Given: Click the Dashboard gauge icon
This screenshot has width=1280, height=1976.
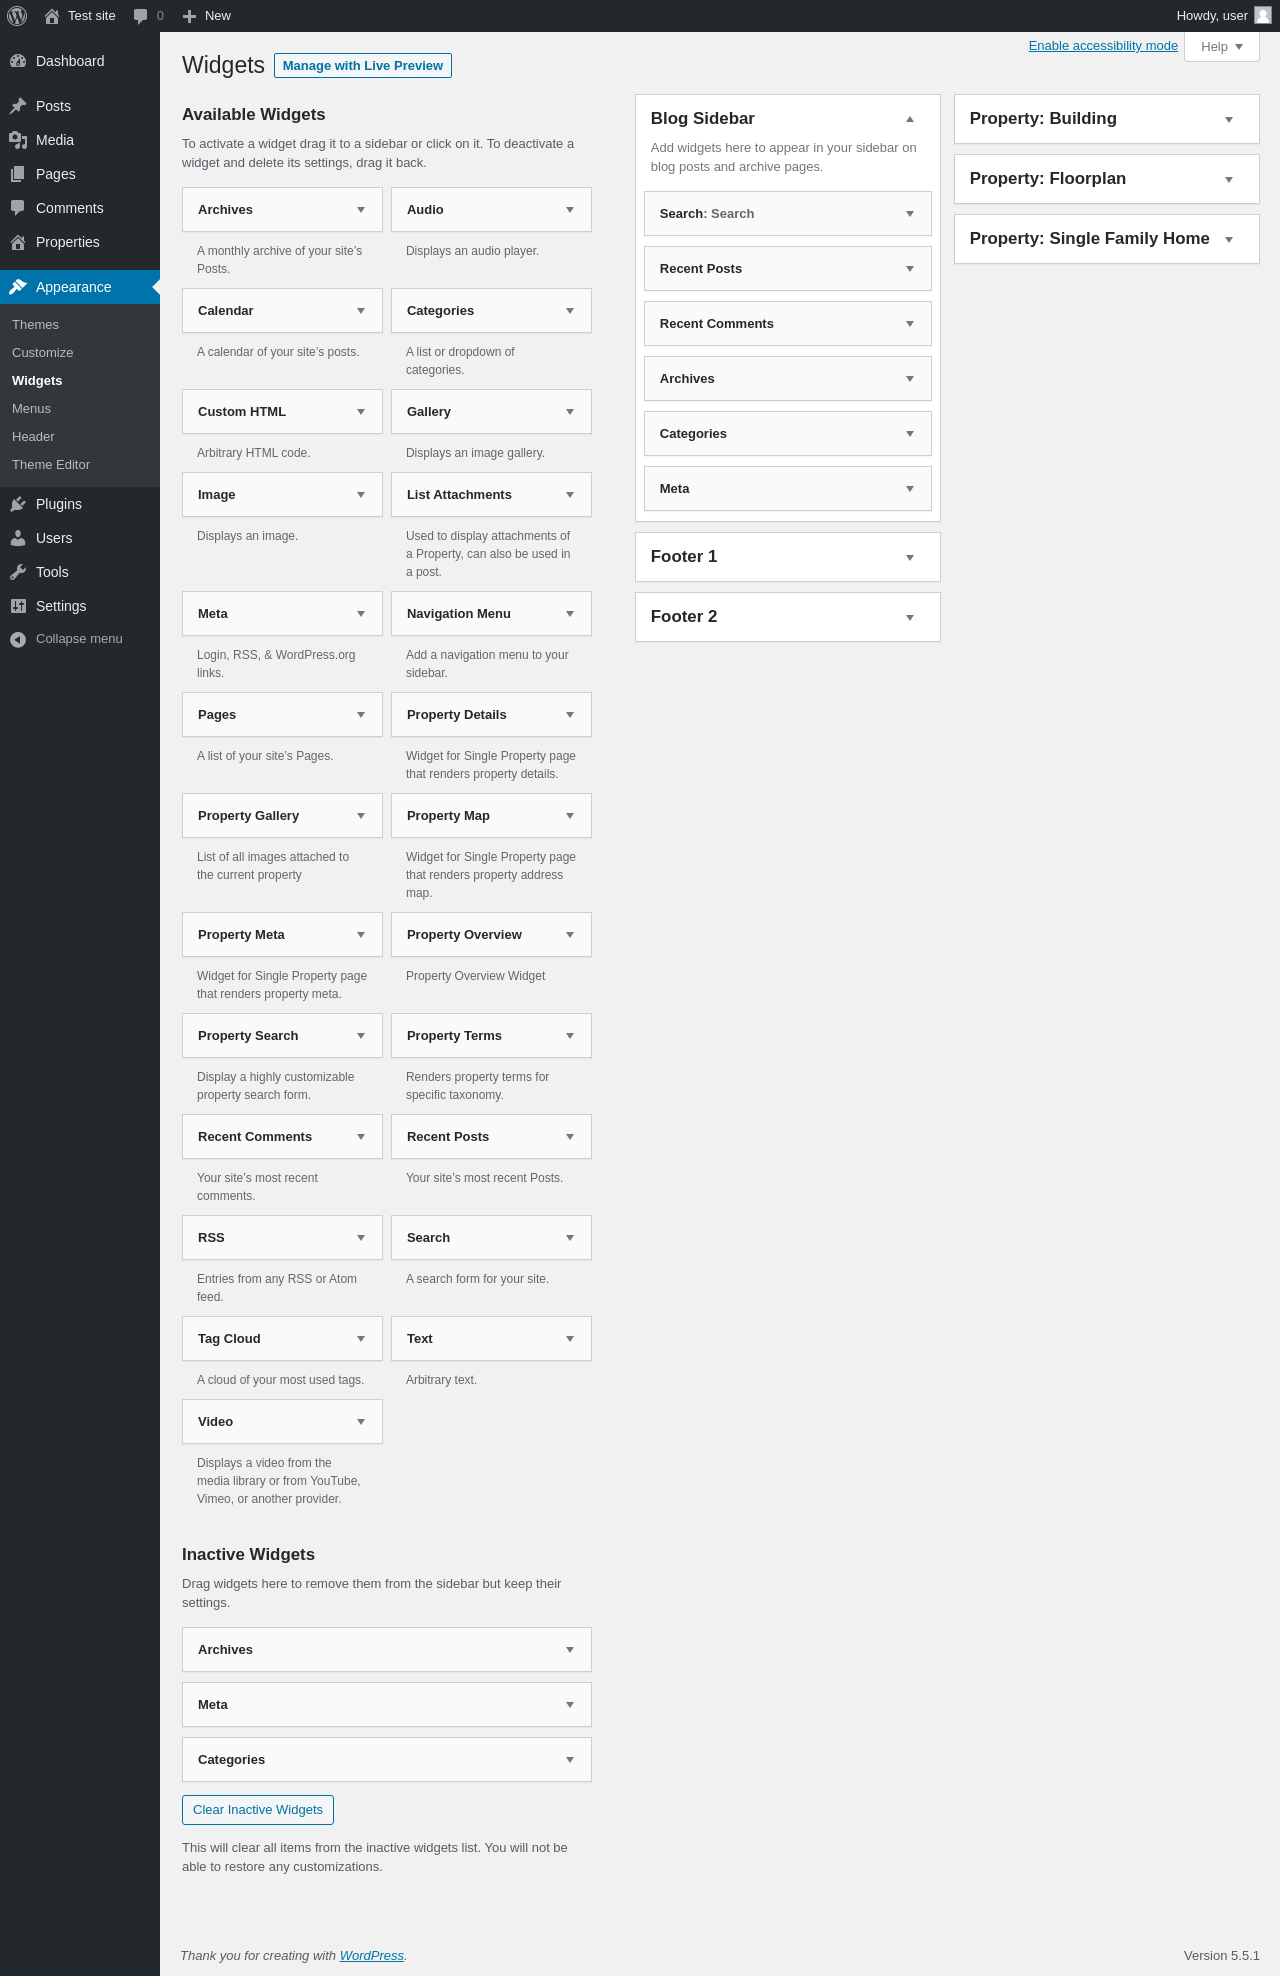Looking at the screenshot, I should 18,61.
